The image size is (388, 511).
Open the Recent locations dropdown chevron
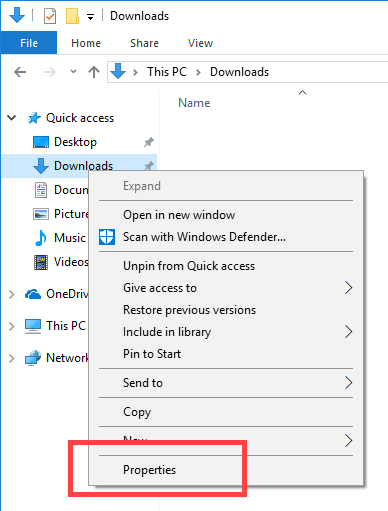(73, 71)
